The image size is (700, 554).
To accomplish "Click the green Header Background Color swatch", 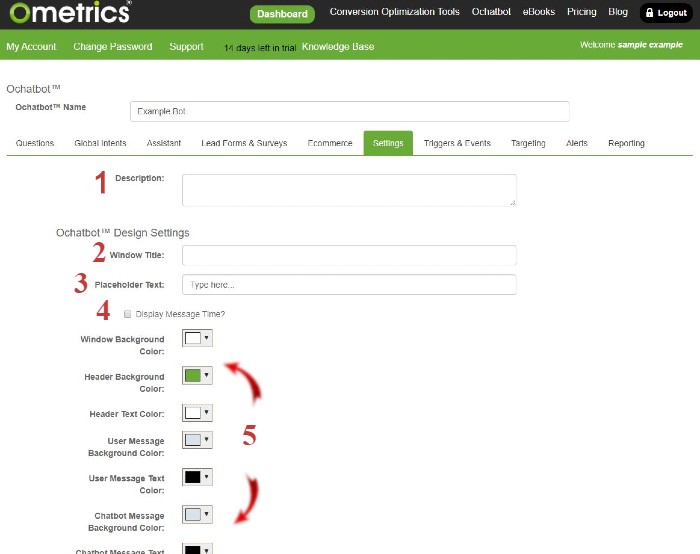I will click(193, 375).
